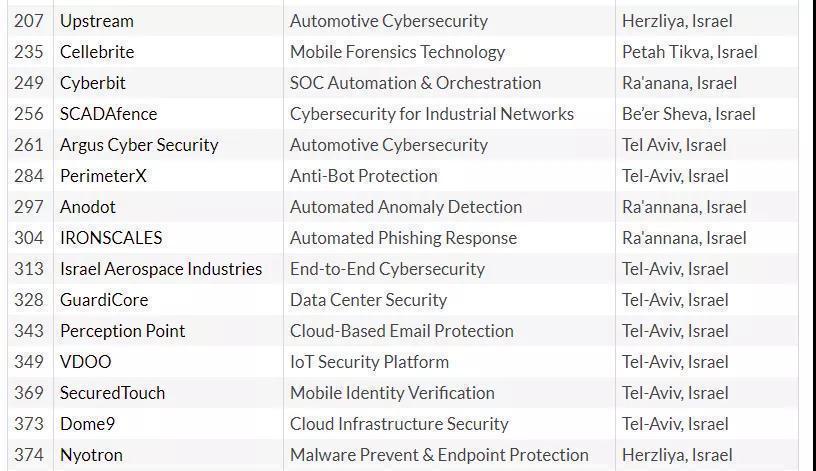Screen dimensions: 816x471
Task: Open the SCADAfence entry
Action: [x=108, y=114]
